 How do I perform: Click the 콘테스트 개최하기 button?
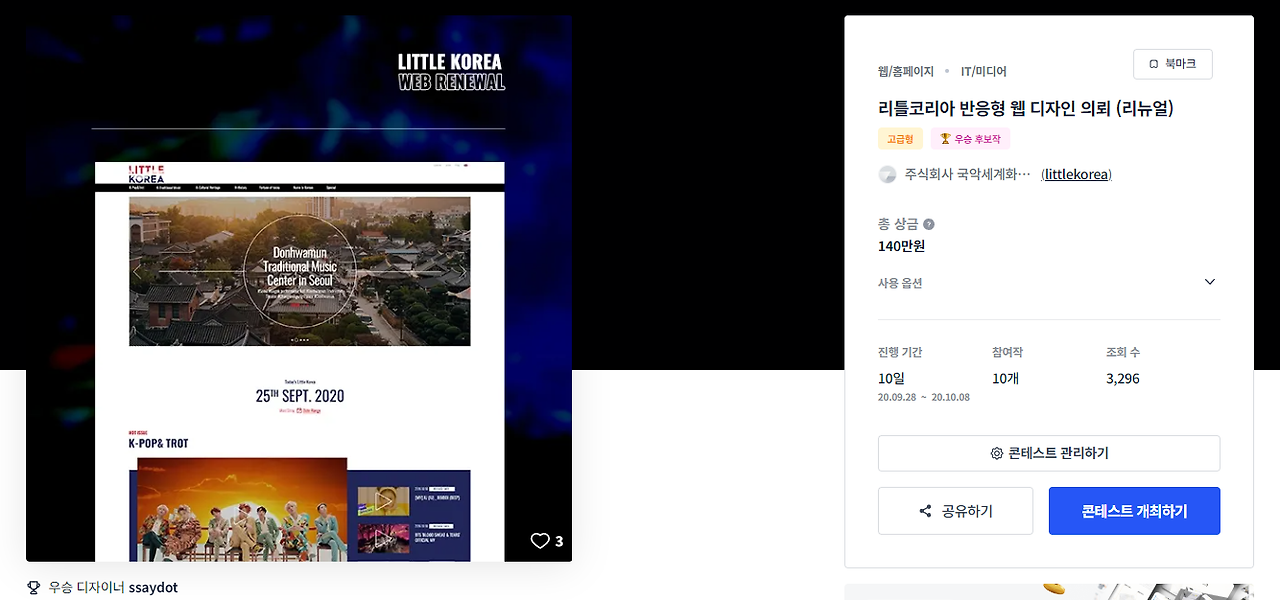(1134, 511)
